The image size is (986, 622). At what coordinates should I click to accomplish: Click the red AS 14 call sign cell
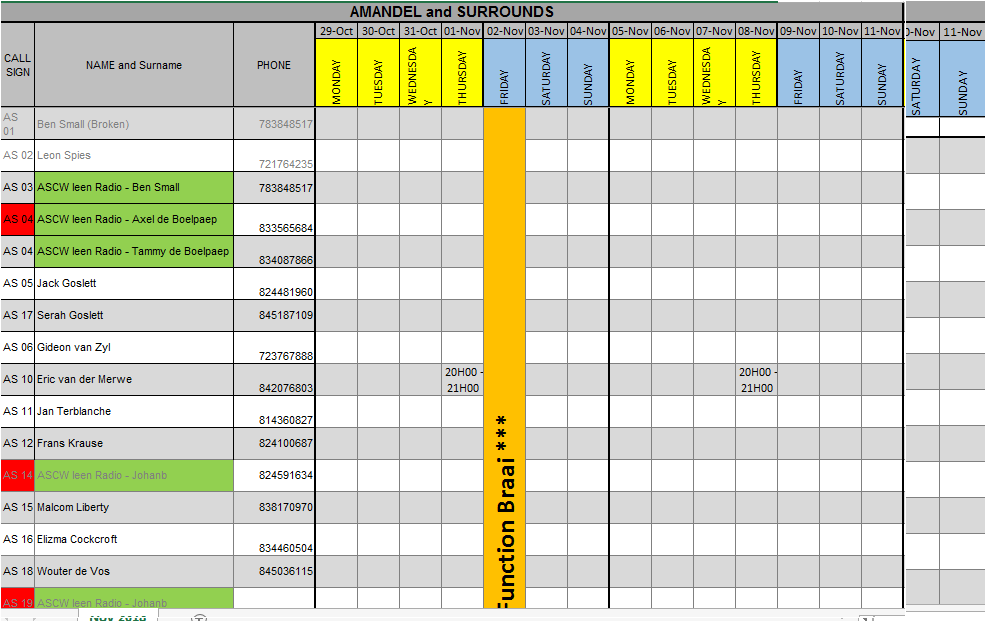tap(17, 475)
